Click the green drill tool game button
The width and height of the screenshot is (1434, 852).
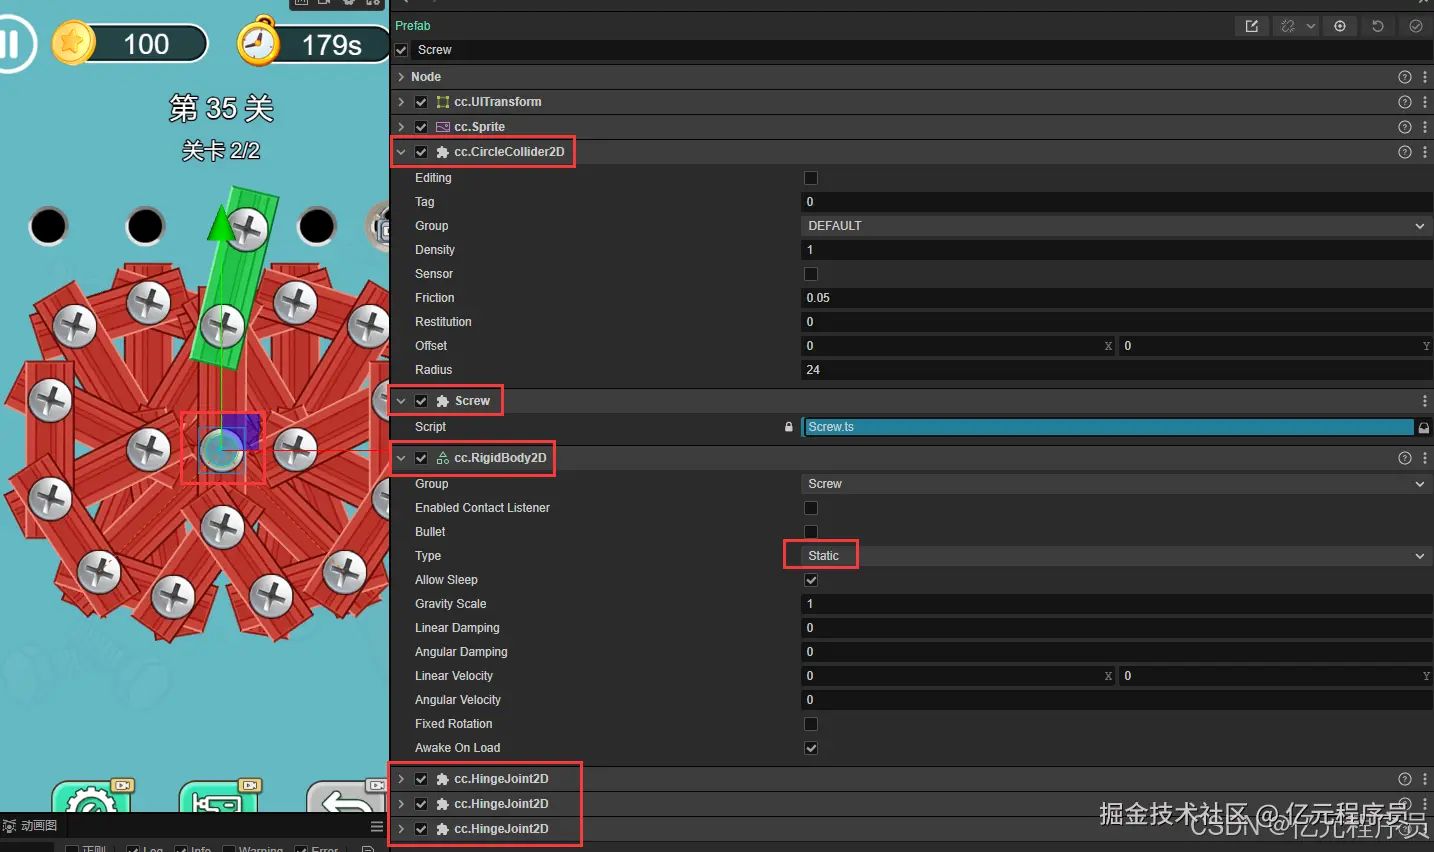click(x=219, y=797)
